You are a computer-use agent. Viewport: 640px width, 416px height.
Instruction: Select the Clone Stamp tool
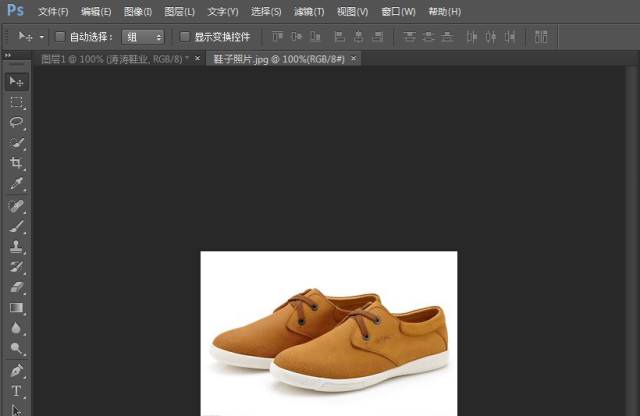(x=16, y=247)
